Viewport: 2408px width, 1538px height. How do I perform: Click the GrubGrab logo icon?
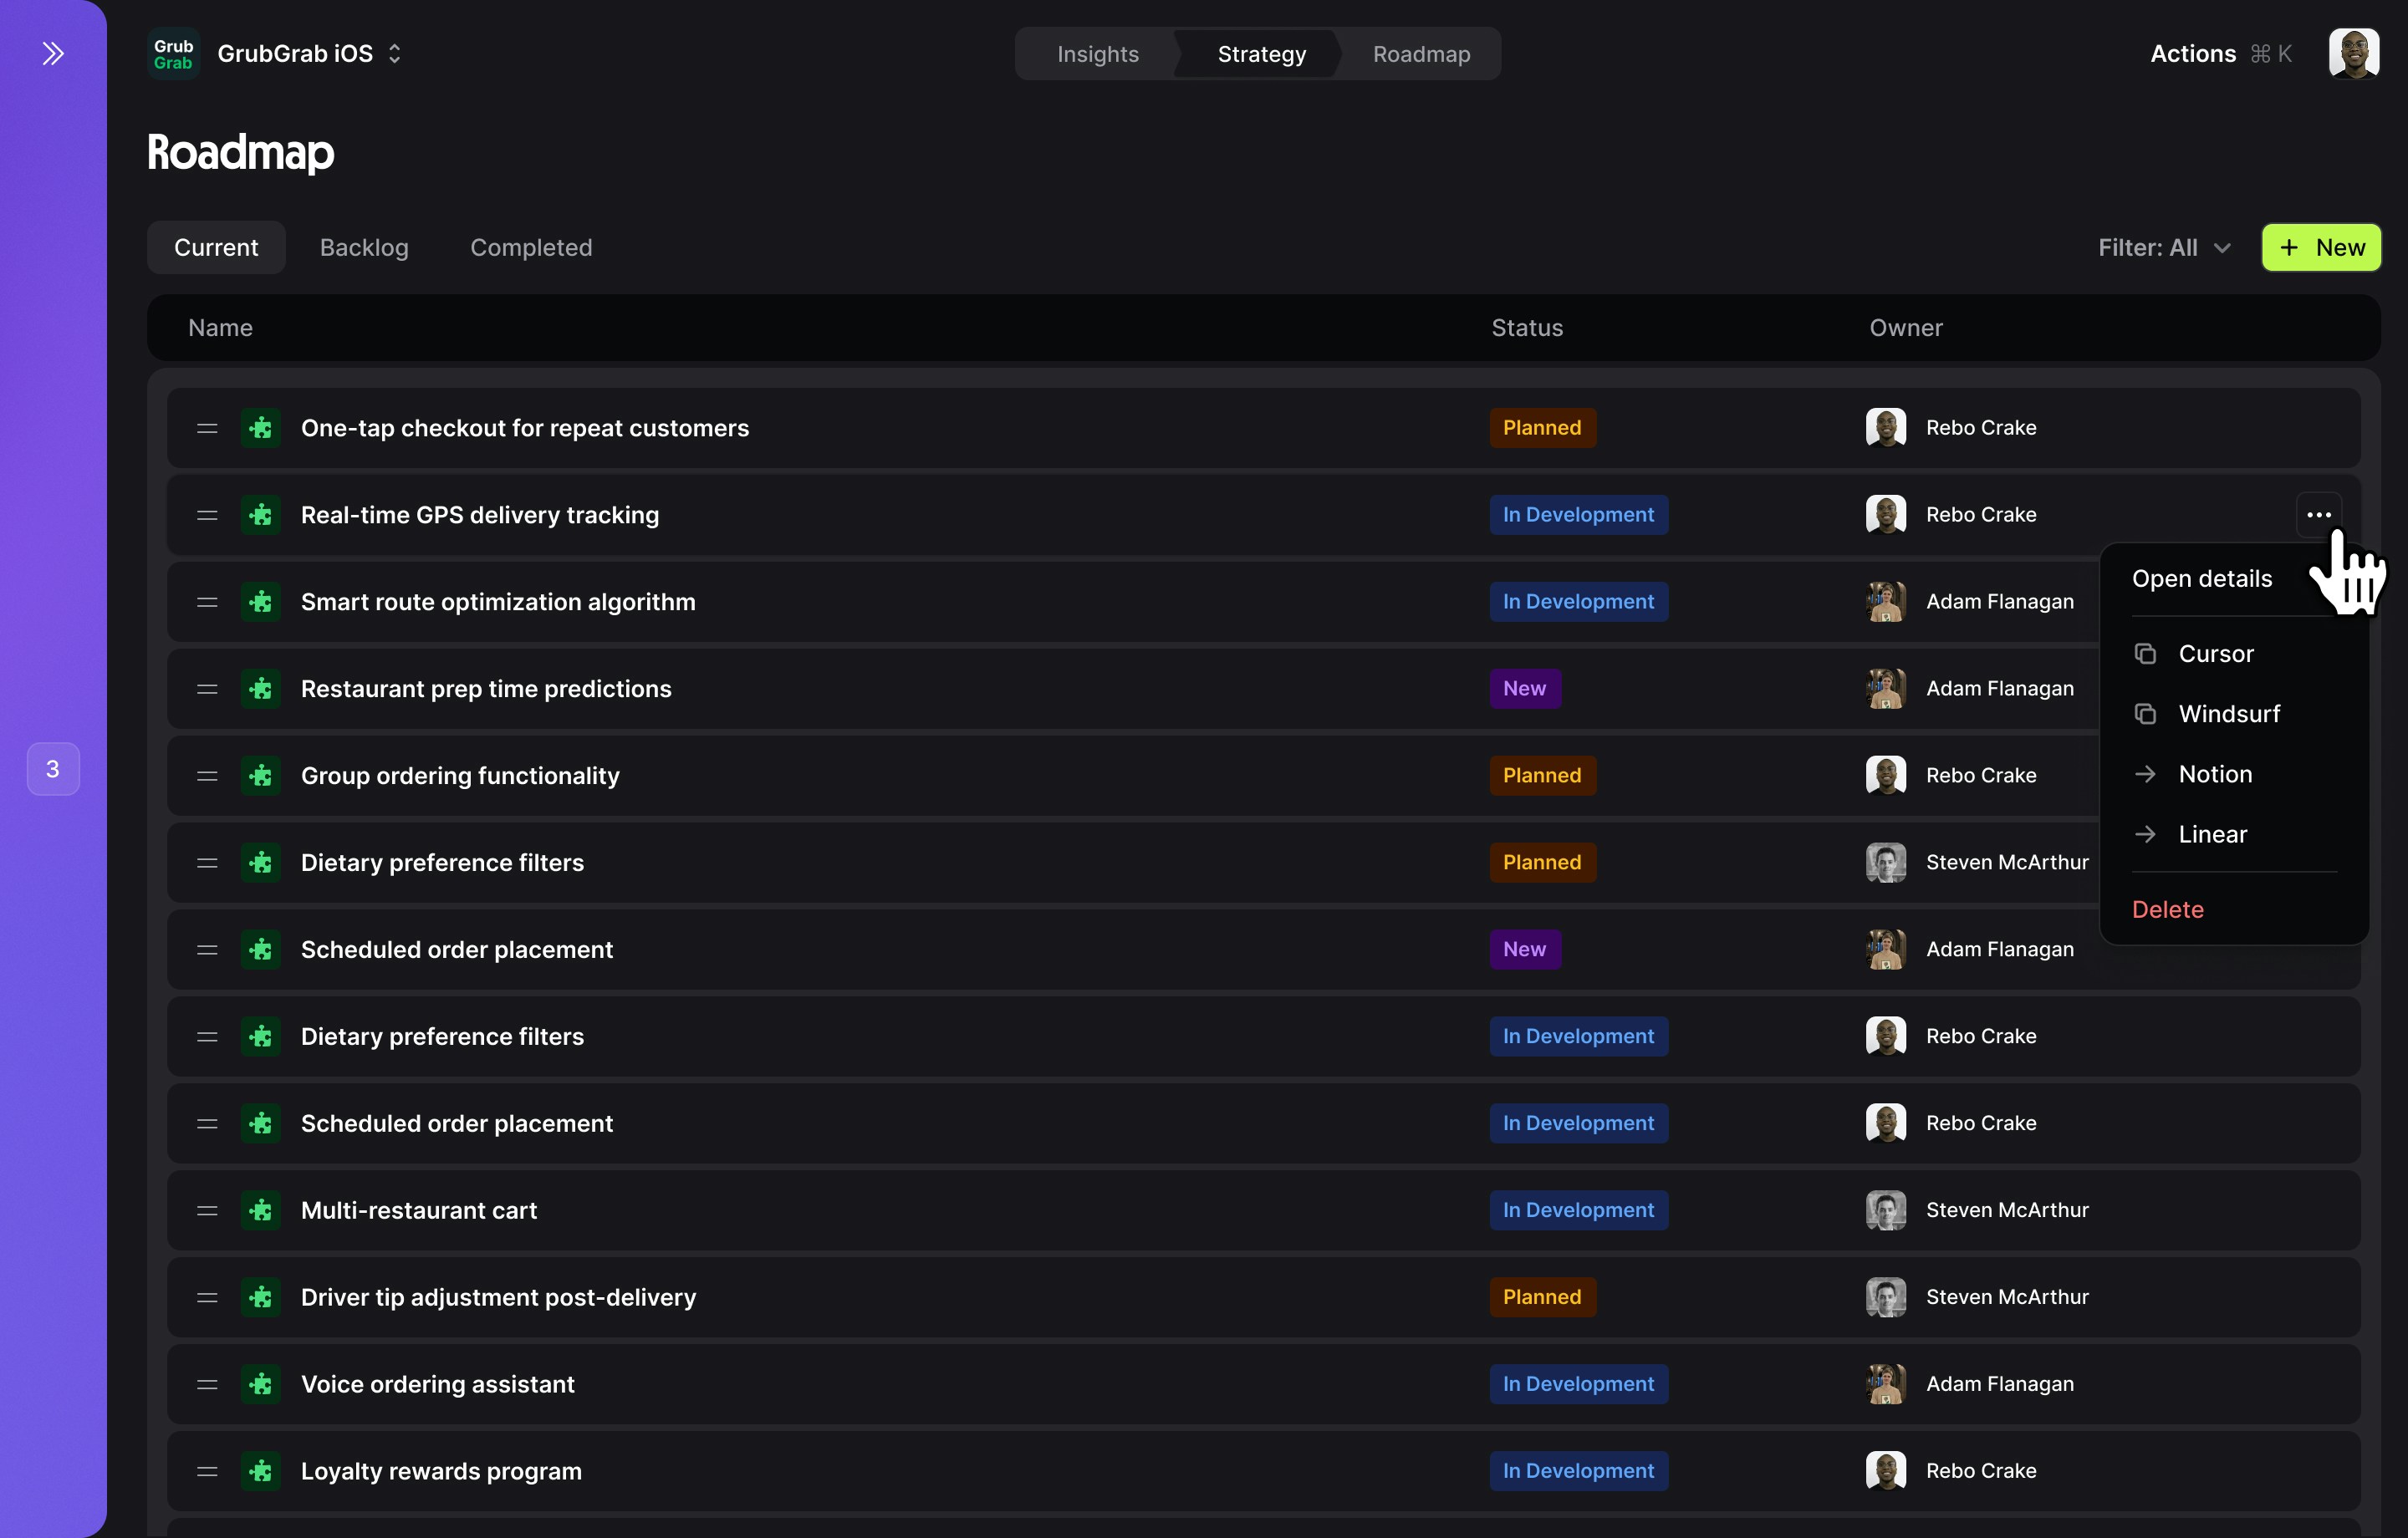pyautogui.click(x=172, y=53)
